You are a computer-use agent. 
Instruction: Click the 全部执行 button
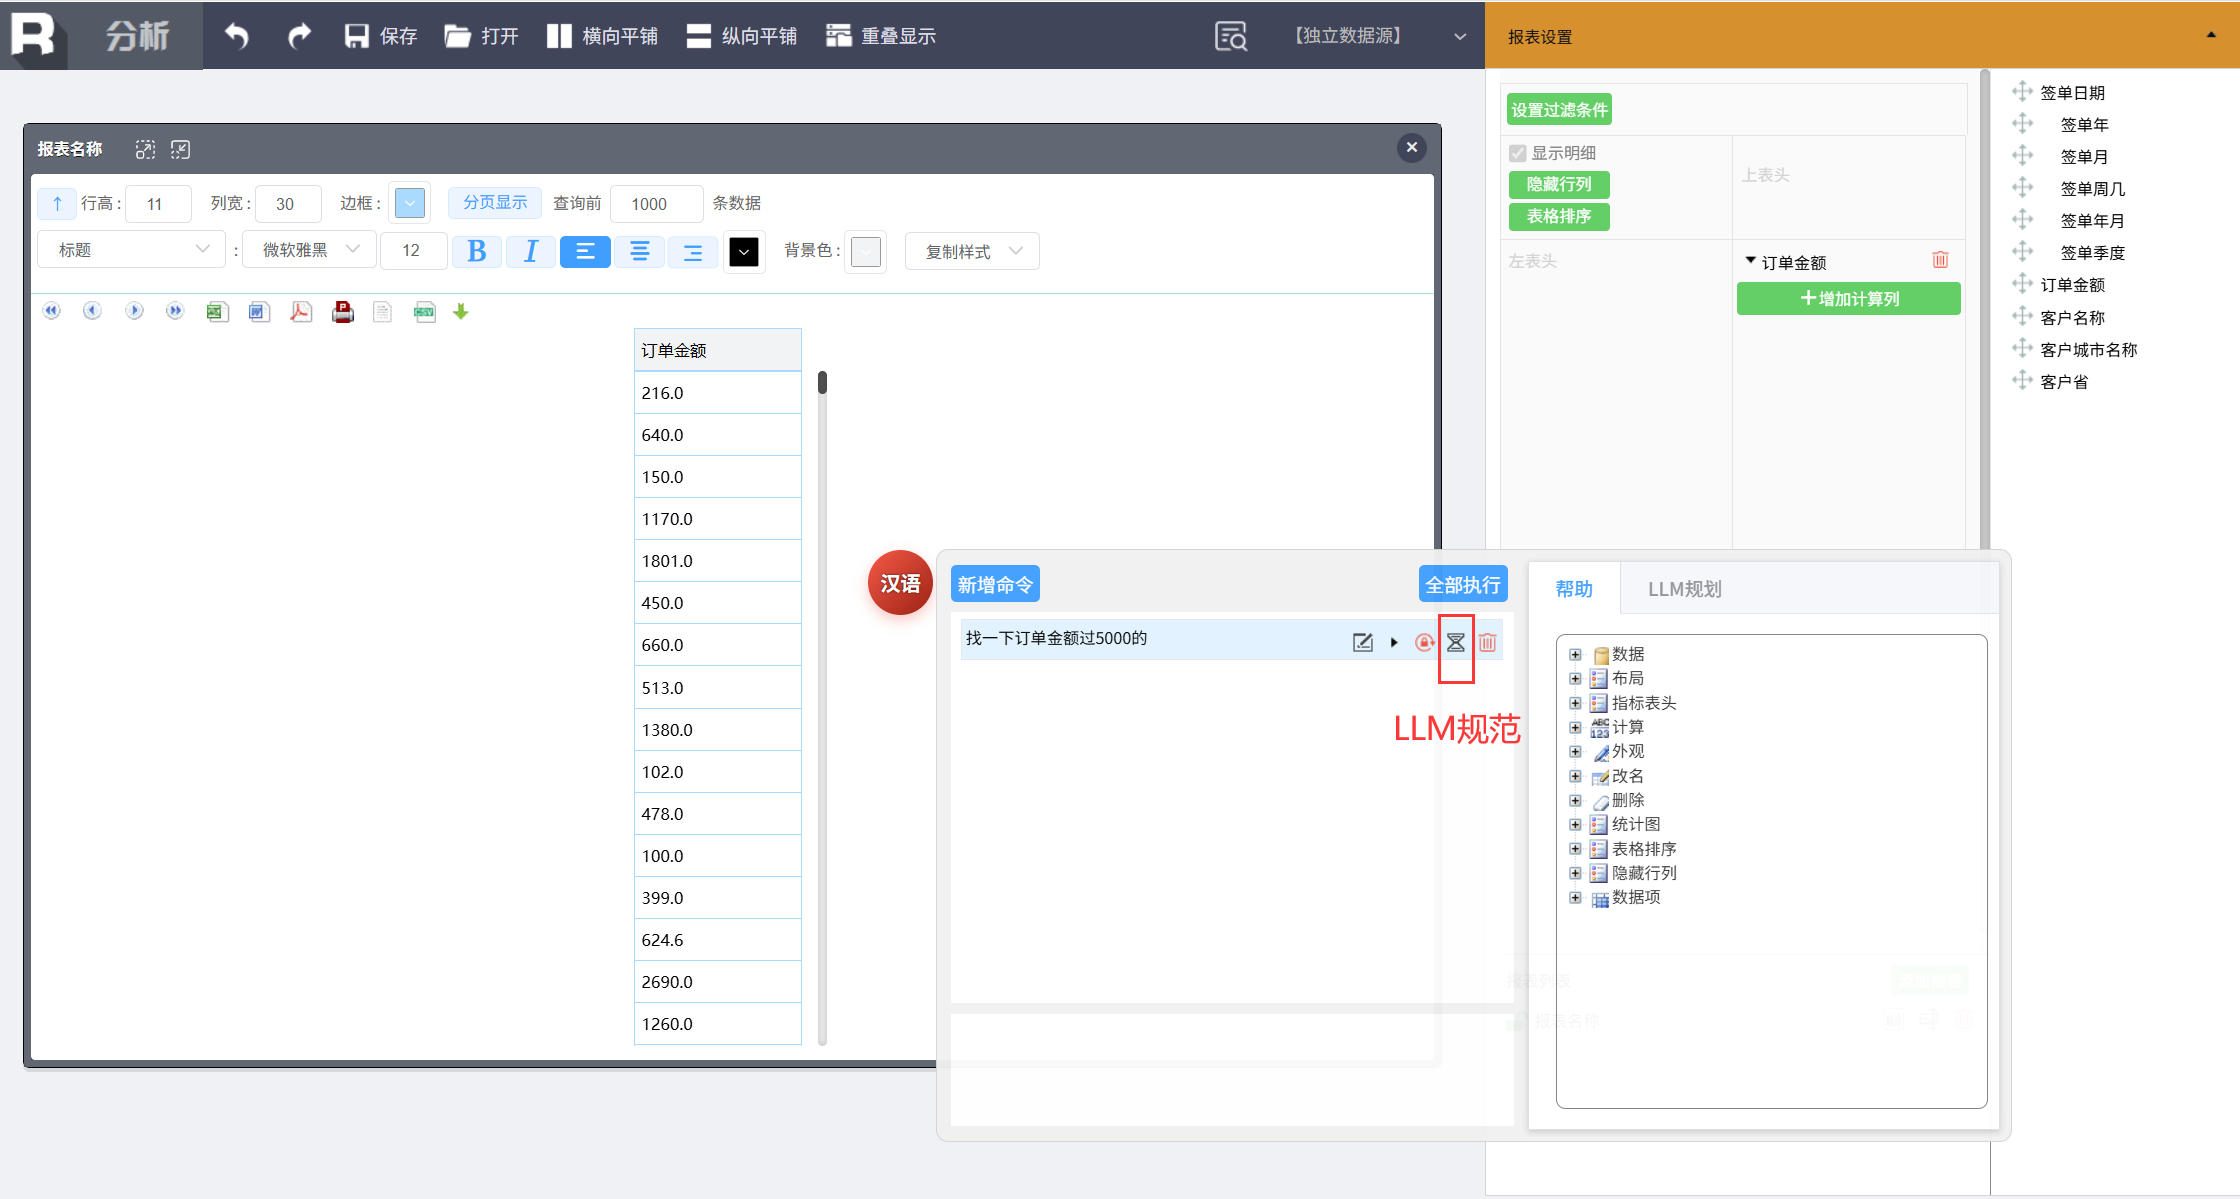click(1462, 585)
